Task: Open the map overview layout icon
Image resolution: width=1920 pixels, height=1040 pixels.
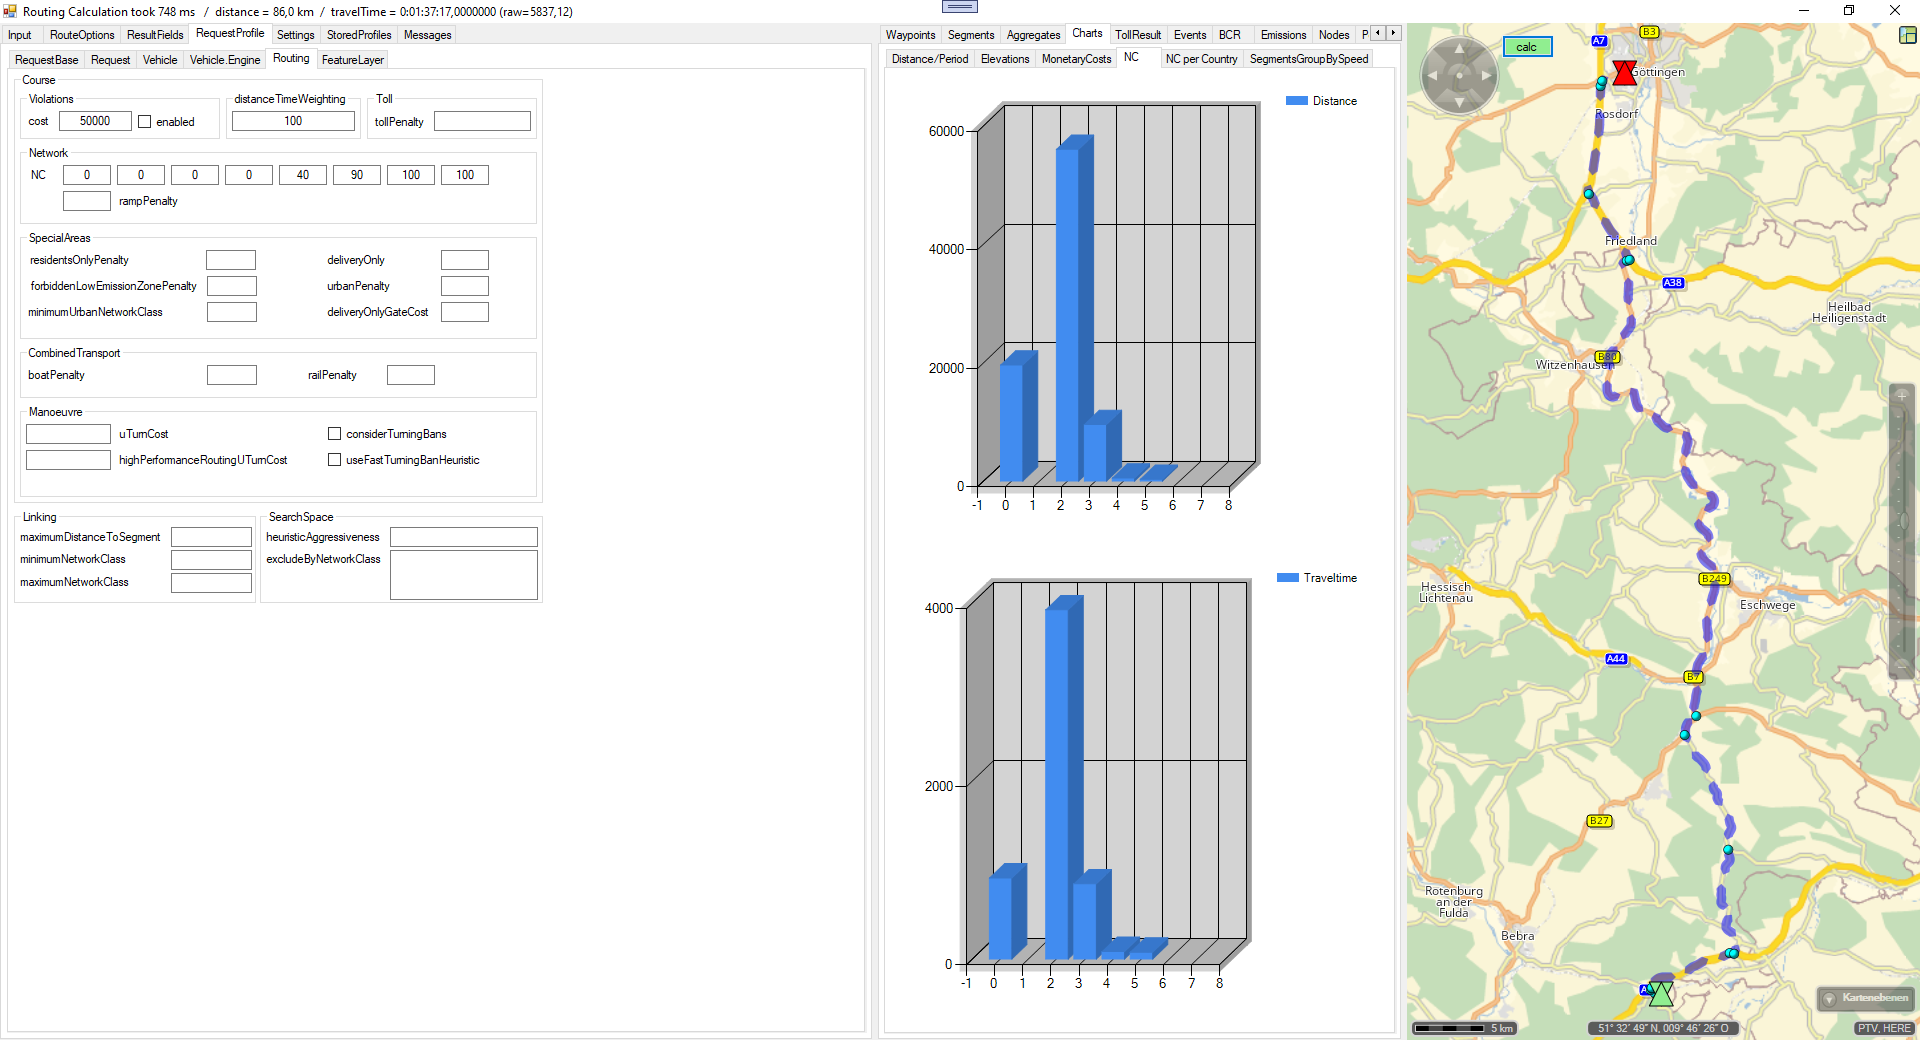Action: pyautogui.click(x=1907, y=35)
